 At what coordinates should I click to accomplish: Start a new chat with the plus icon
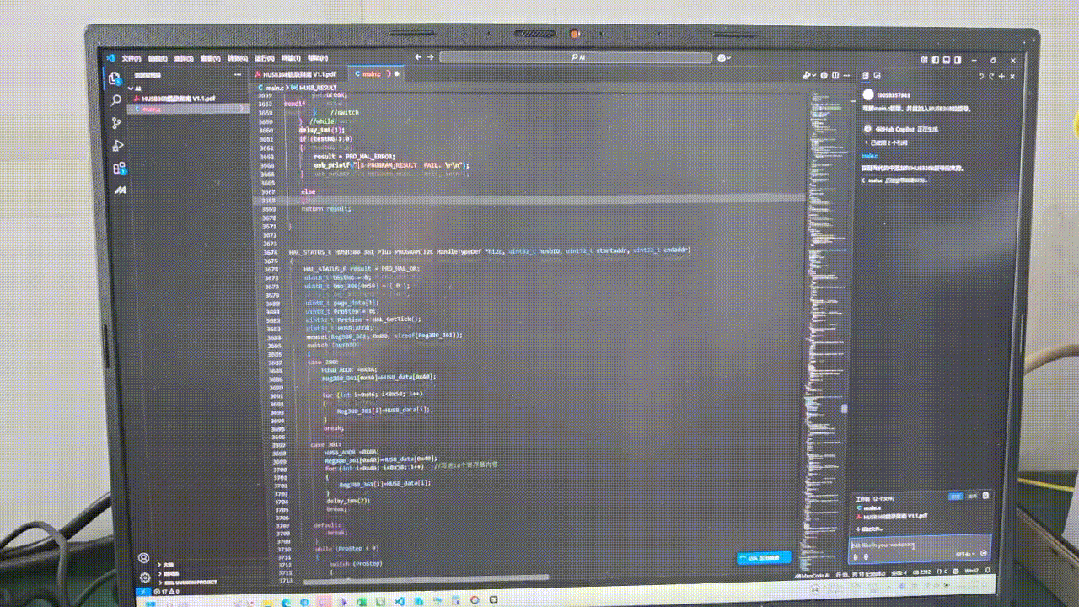[x=1003, y=76]
